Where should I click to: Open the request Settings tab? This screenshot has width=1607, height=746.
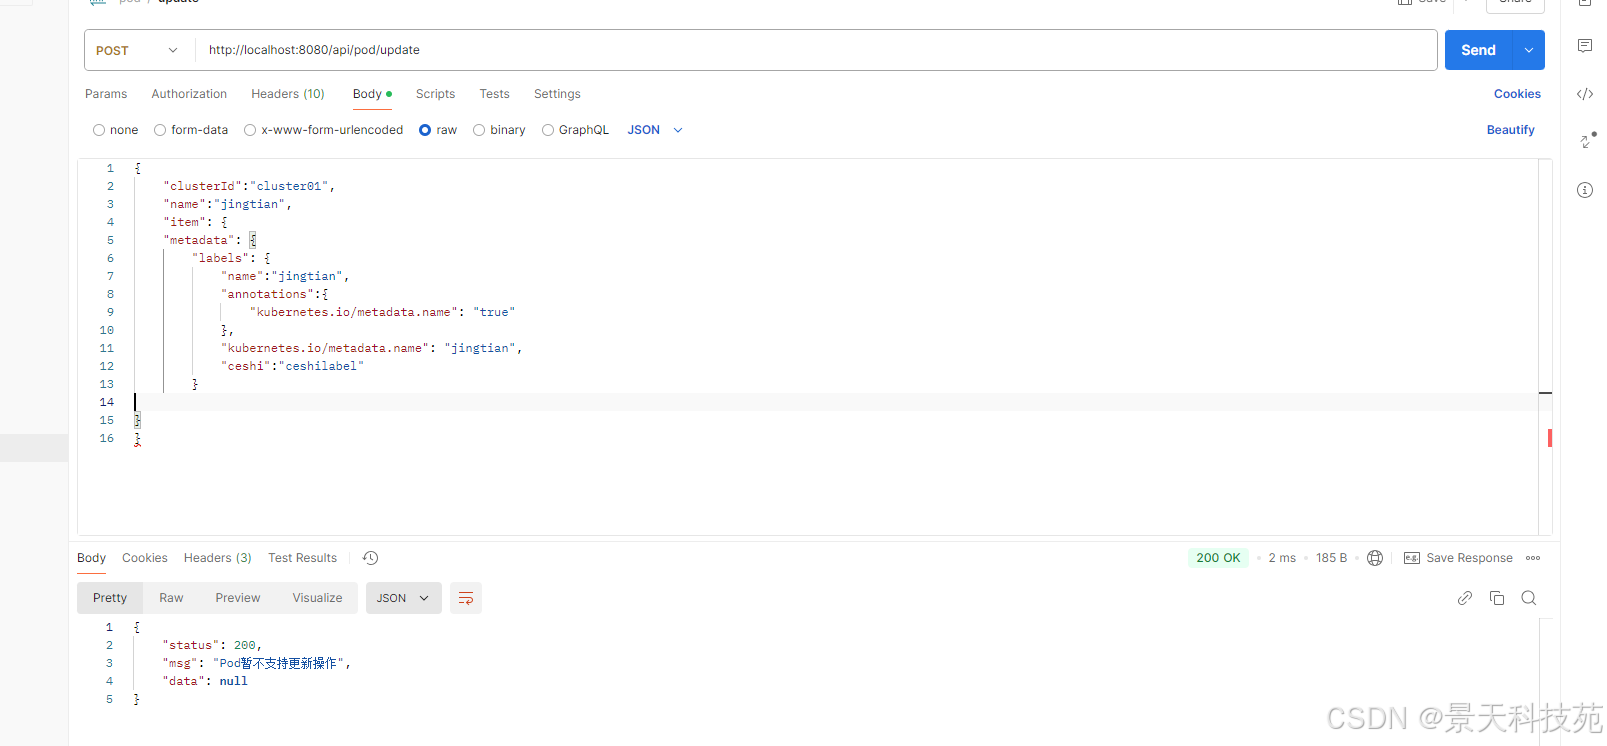(557, 94)
